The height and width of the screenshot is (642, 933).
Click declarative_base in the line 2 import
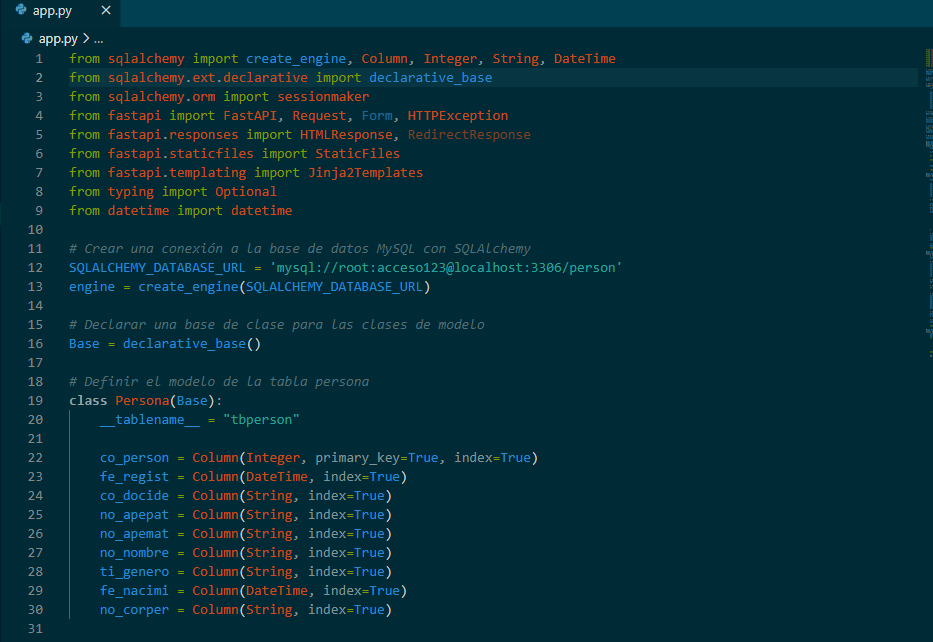click(x=430, y=78)
